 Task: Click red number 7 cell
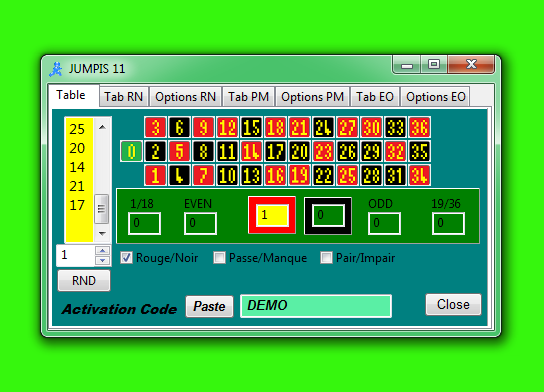pyautogui.click(x=203, y=175)
